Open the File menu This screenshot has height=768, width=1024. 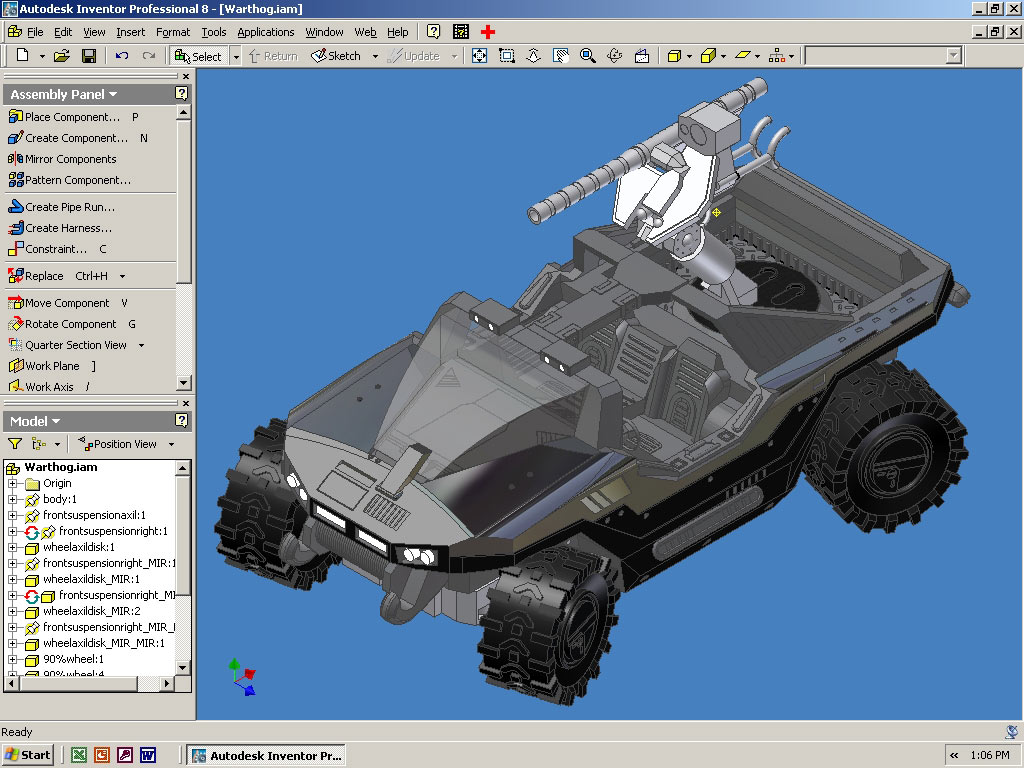35,32
